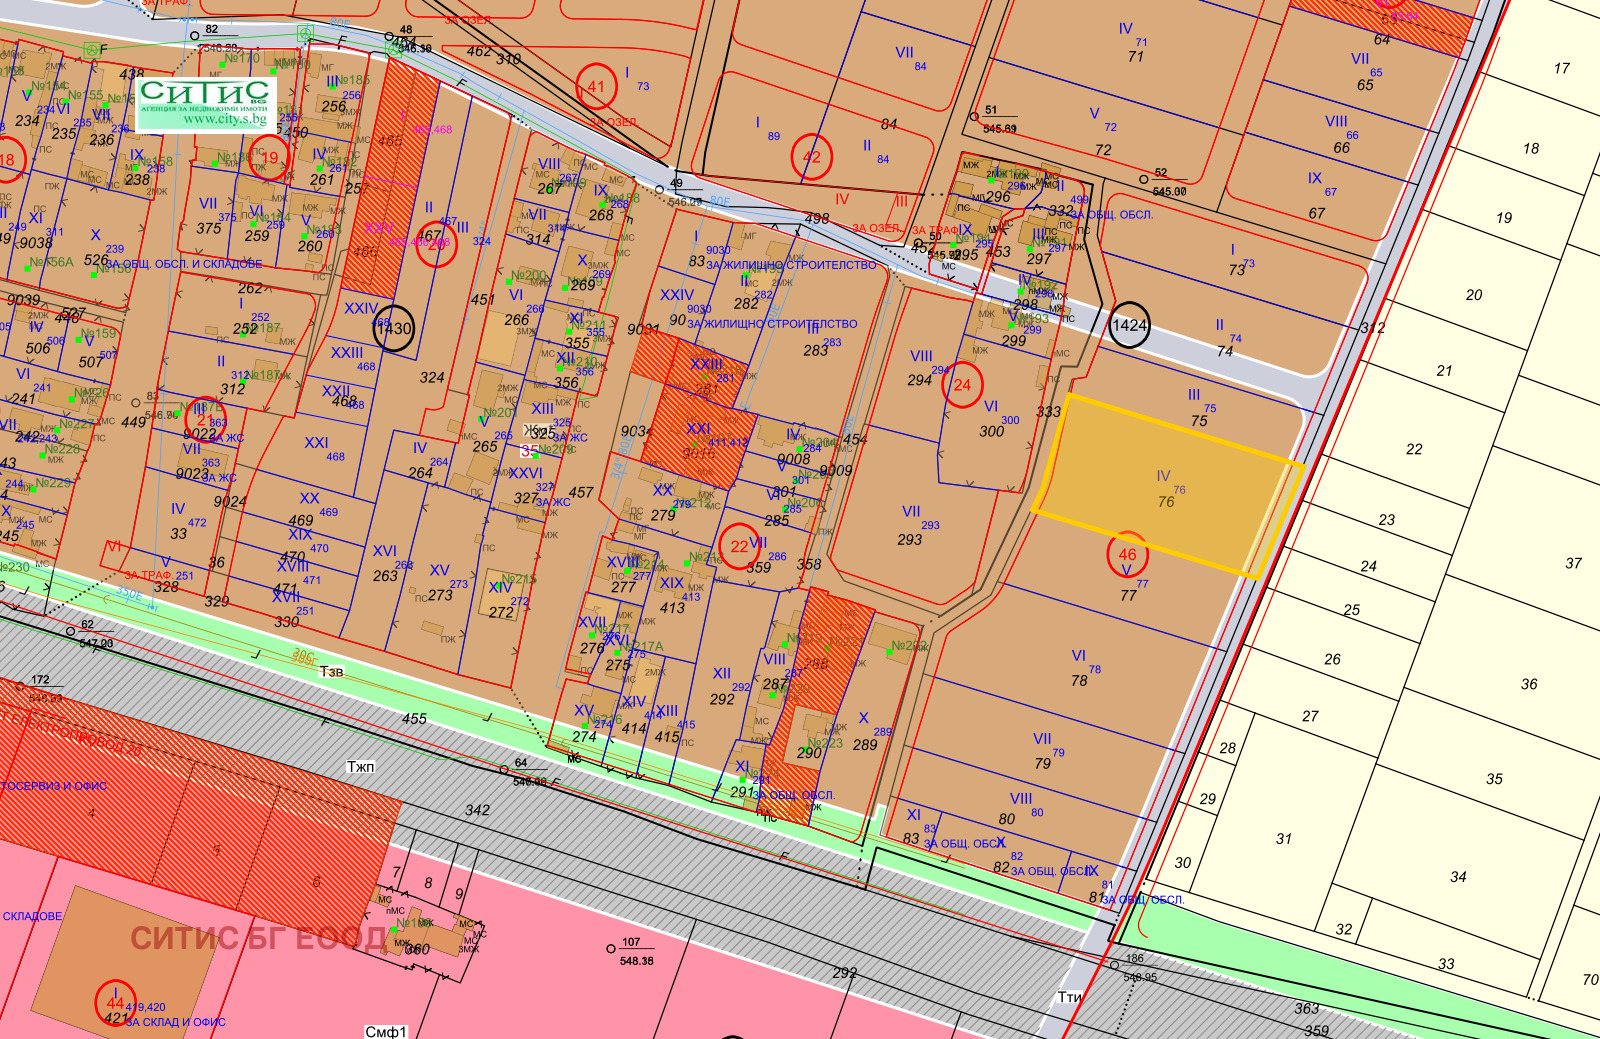Viewport: 1600px width, 1039px height.
Task: Click the red circled marker 19
Action: click(270, 158)
